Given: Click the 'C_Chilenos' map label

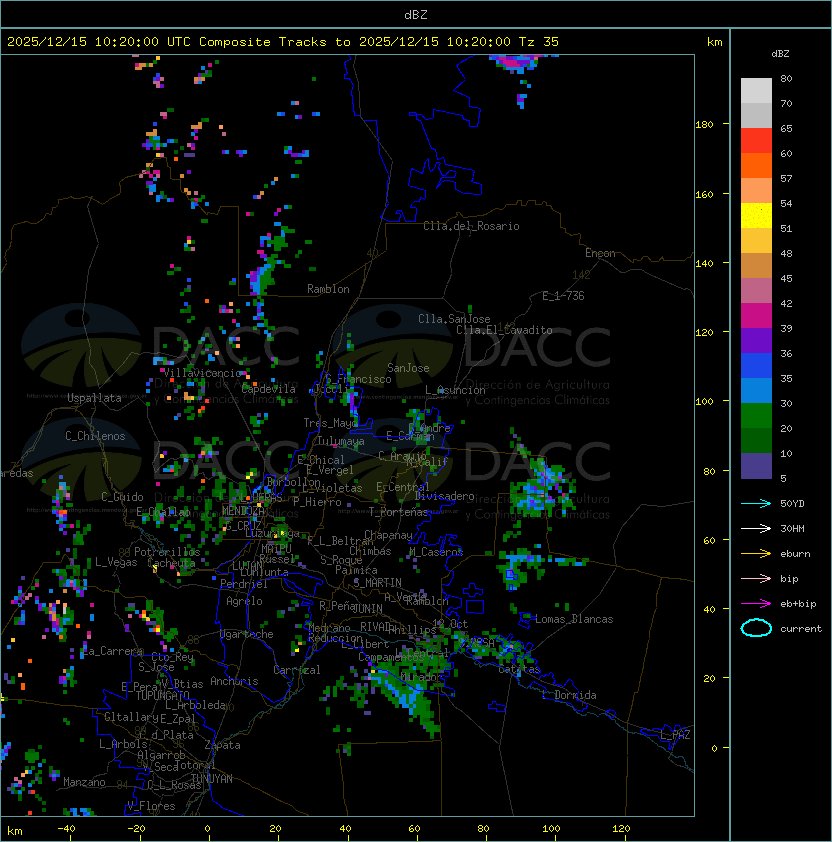Looking at the screenshot, I should [x=95, y=436].
